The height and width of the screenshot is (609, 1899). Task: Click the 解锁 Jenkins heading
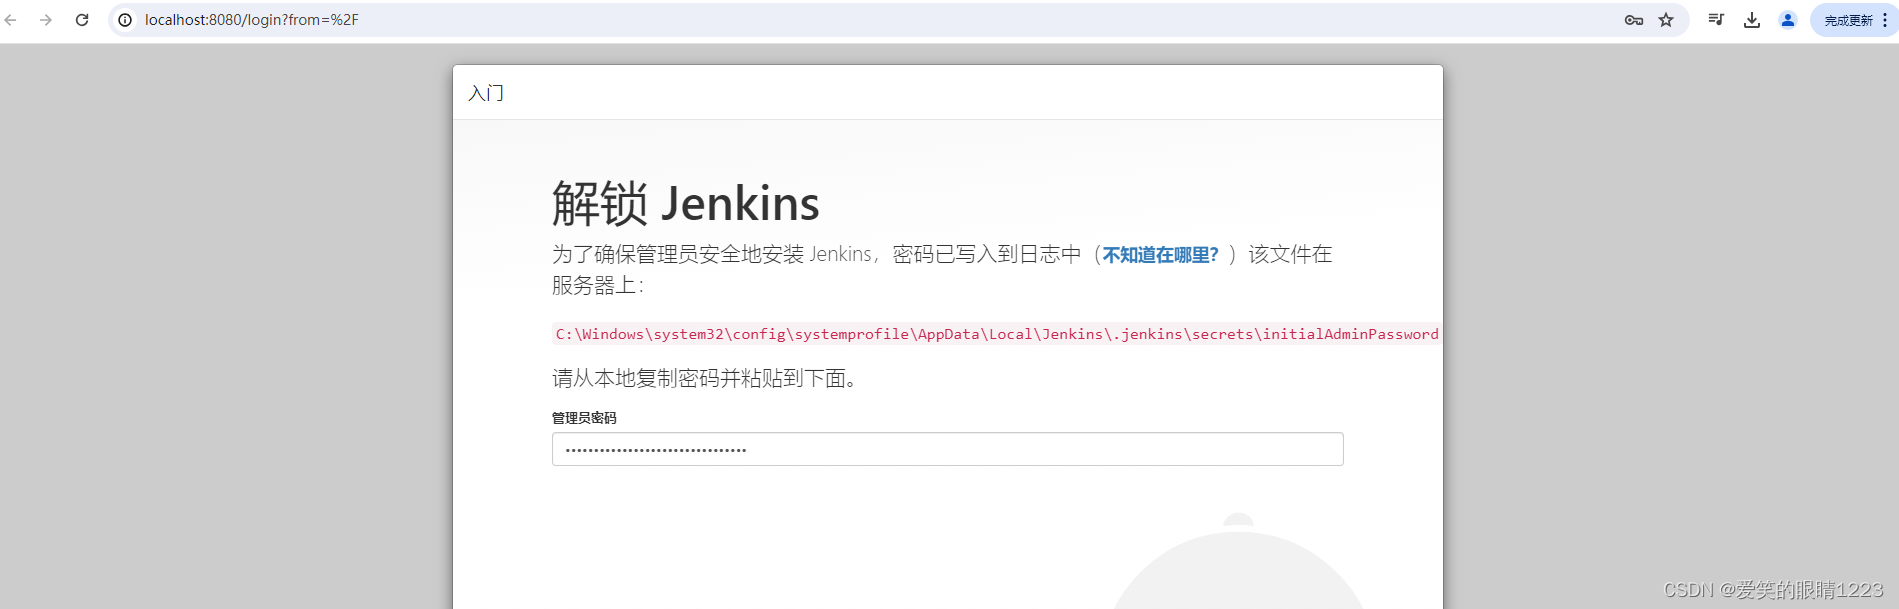pyautogui.click(x=686, y=204)
